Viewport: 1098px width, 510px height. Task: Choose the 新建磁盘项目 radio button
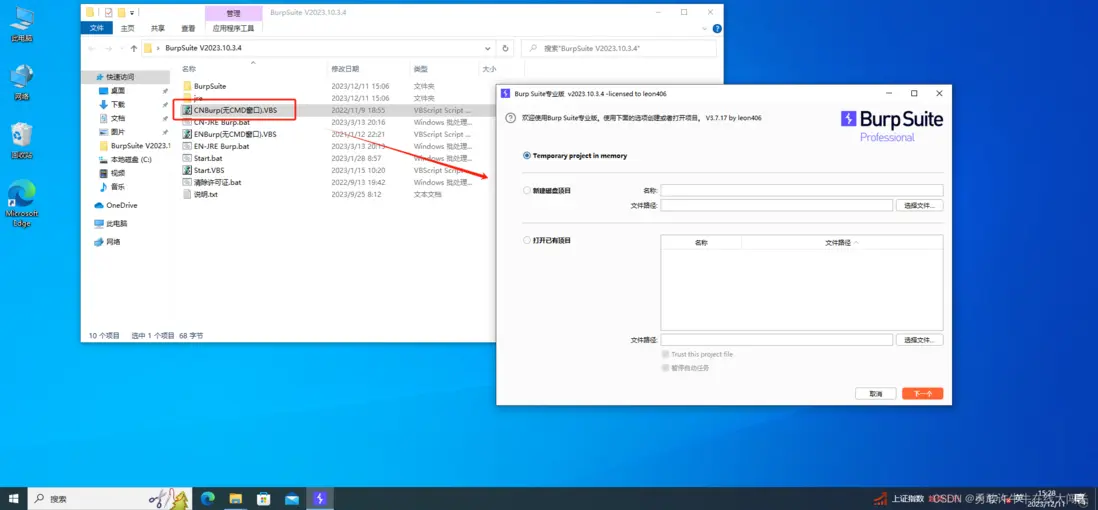[527, 190]
